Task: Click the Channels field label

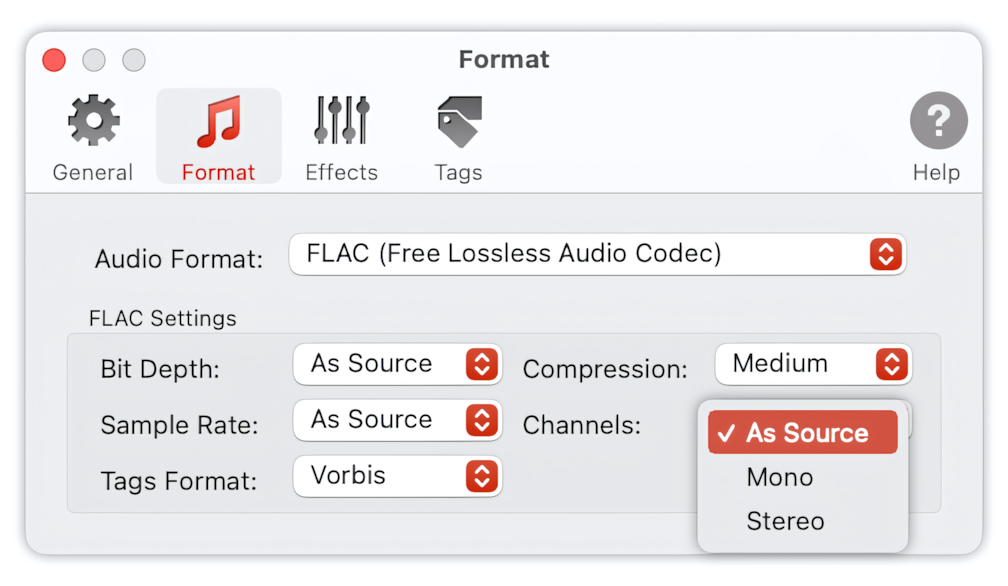Action: [x=582, y=425]
